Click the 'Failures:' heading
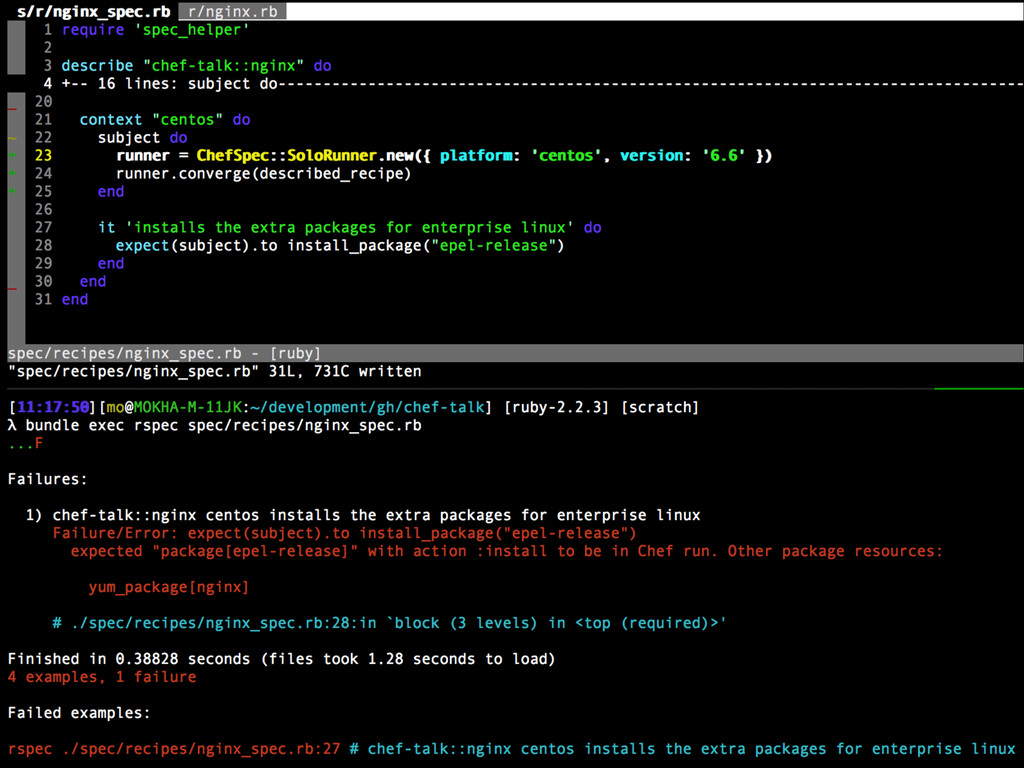Viewport: 1024px width, 768px height. pos(47,479)
